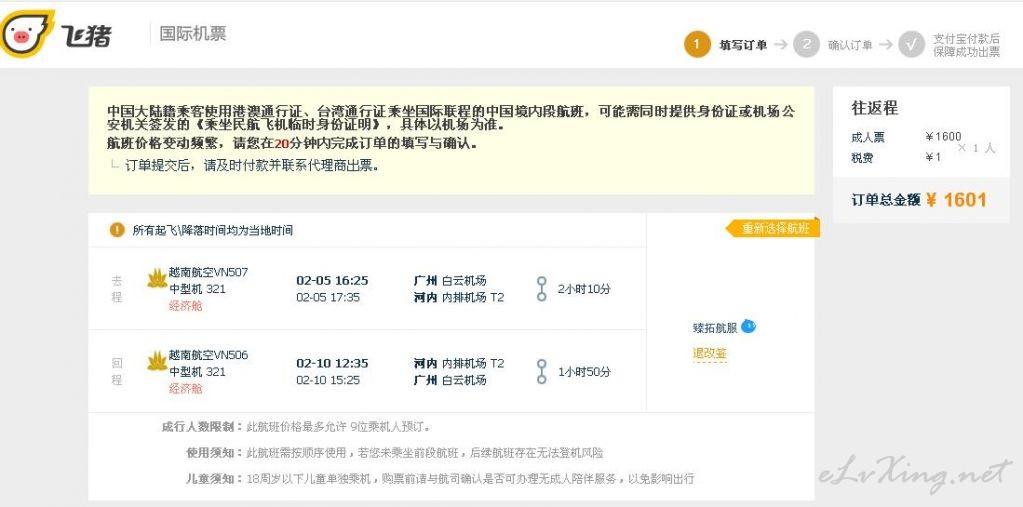Click the 经济舱 label for return flight
Screen dimensions: 1023x507
(185, 388)
